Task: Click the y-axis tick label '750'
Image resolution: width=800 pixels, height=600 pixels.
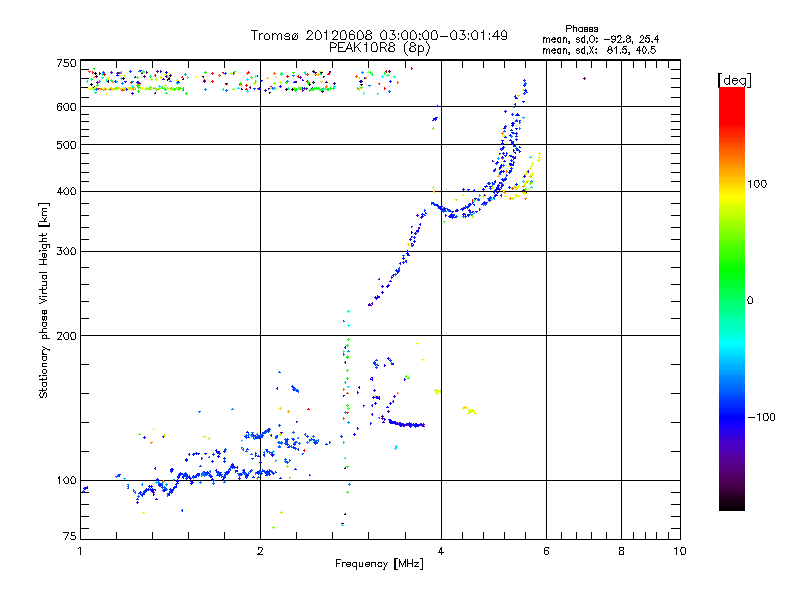Action: [66, 63]
